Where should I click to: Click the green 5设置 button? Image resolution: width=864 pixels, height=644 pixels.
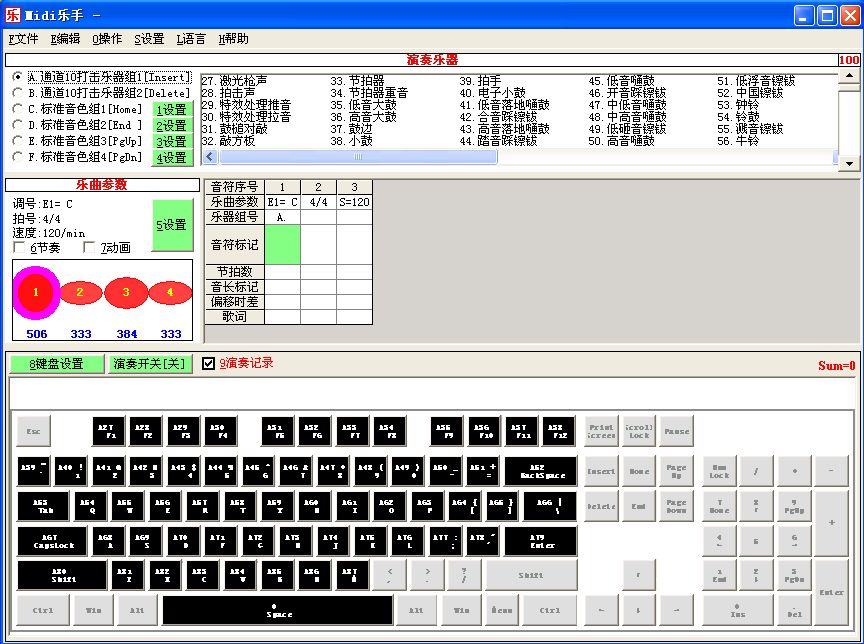[x=172, y=225]
